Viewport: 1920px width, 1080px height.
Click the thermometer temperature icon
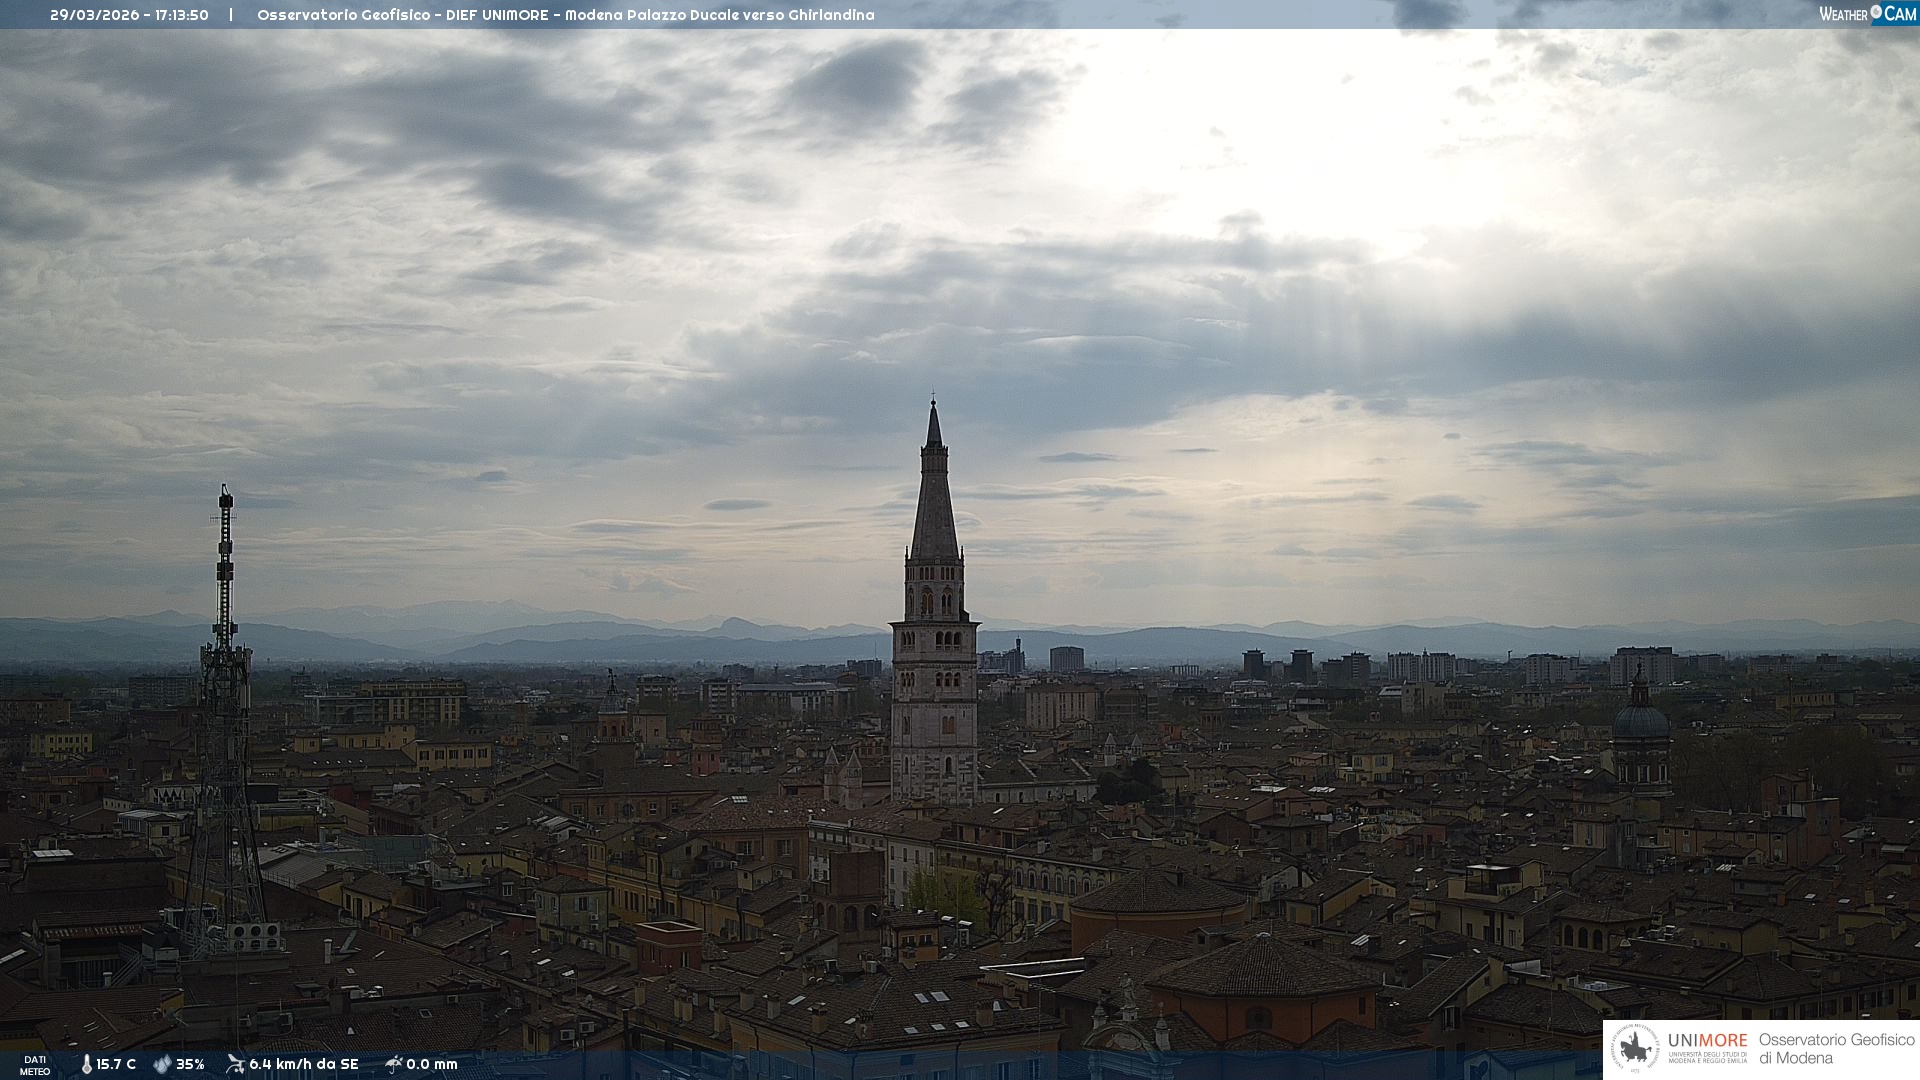click(86, 1064)
